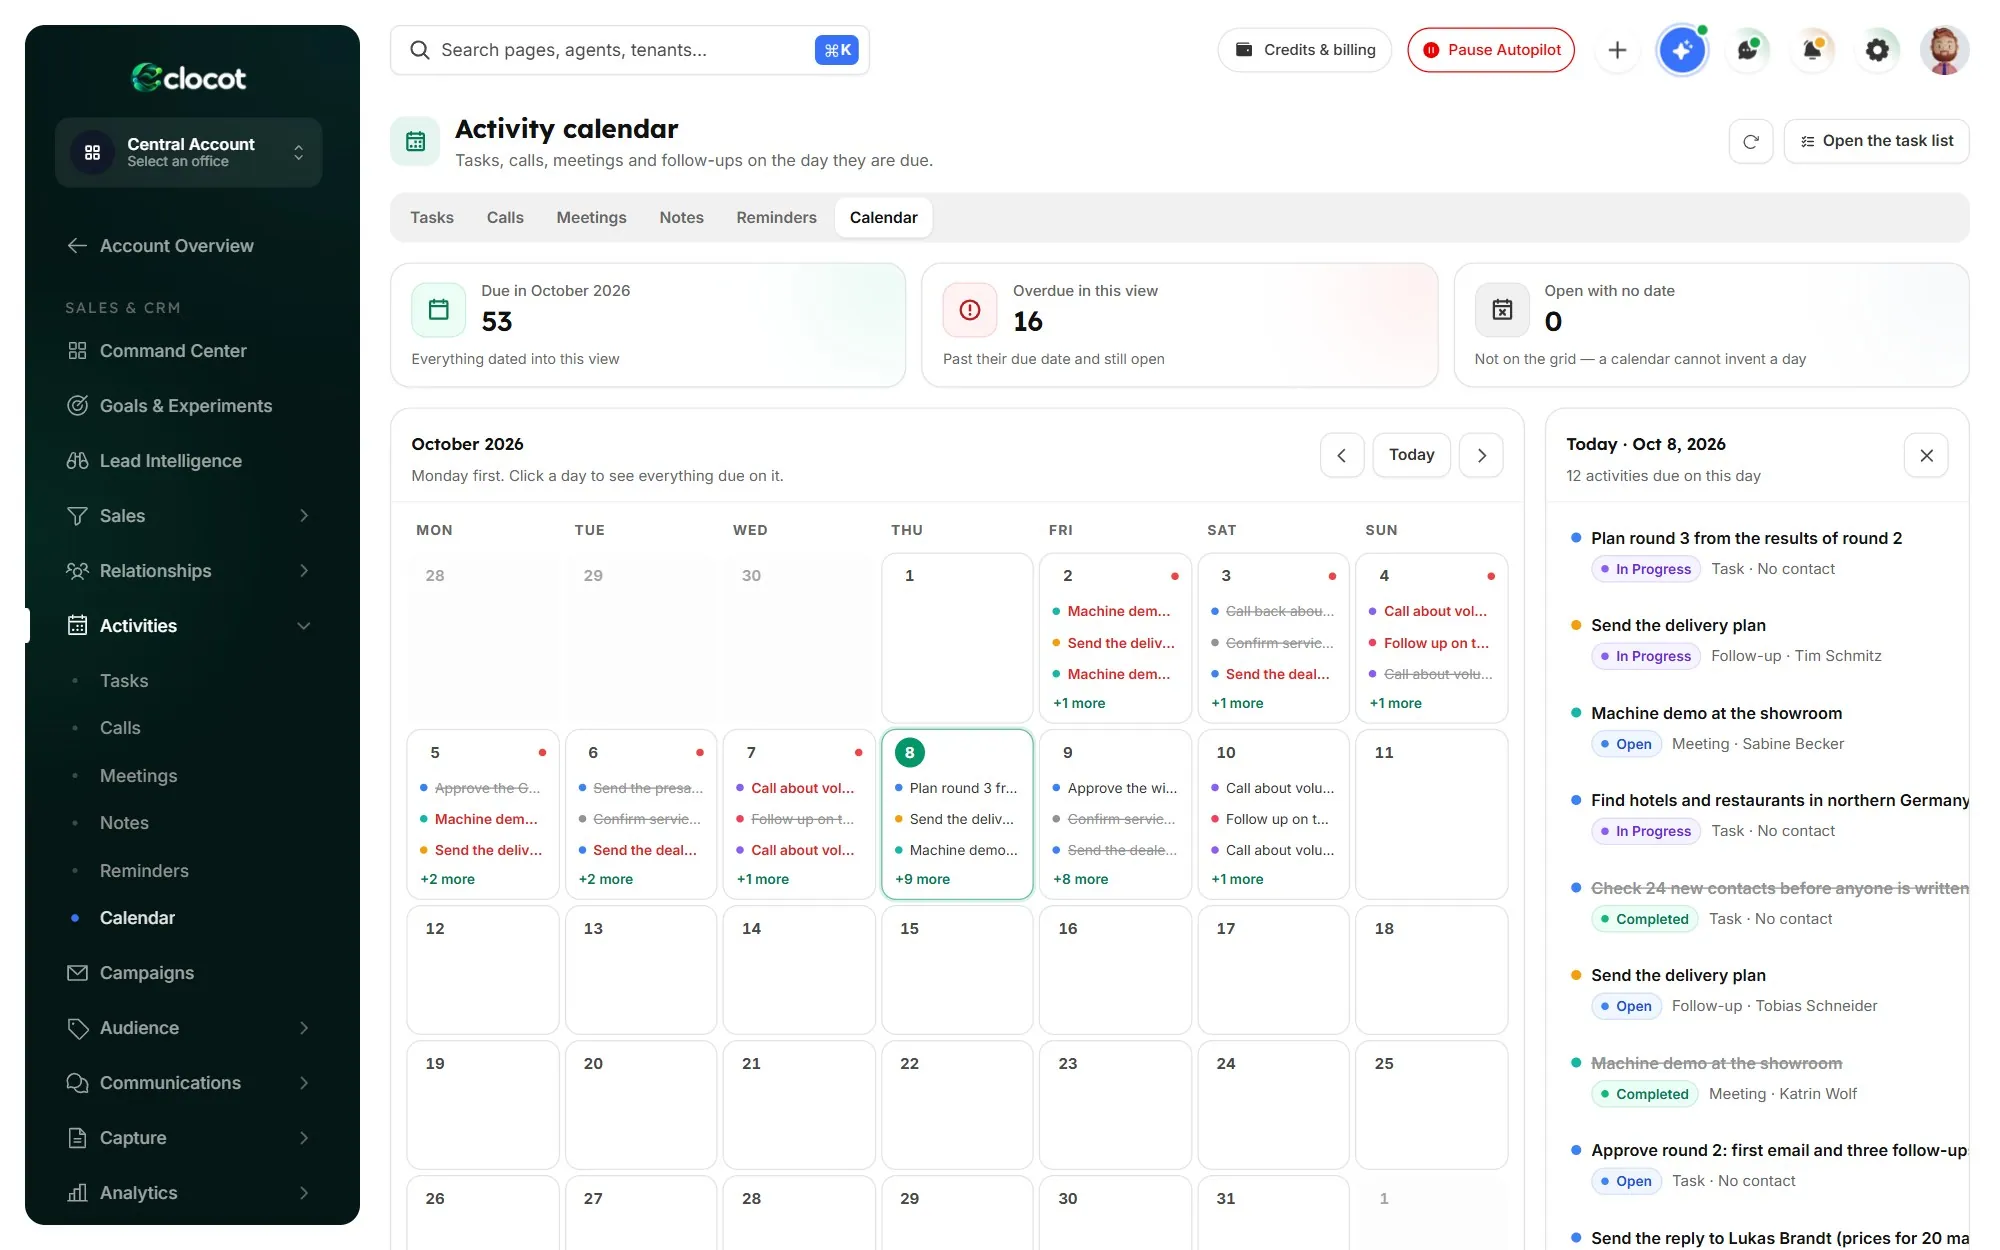Screen dimensions: 2000x1250
Task: Click the Analytics chart icon
Action: [77, 1193]
